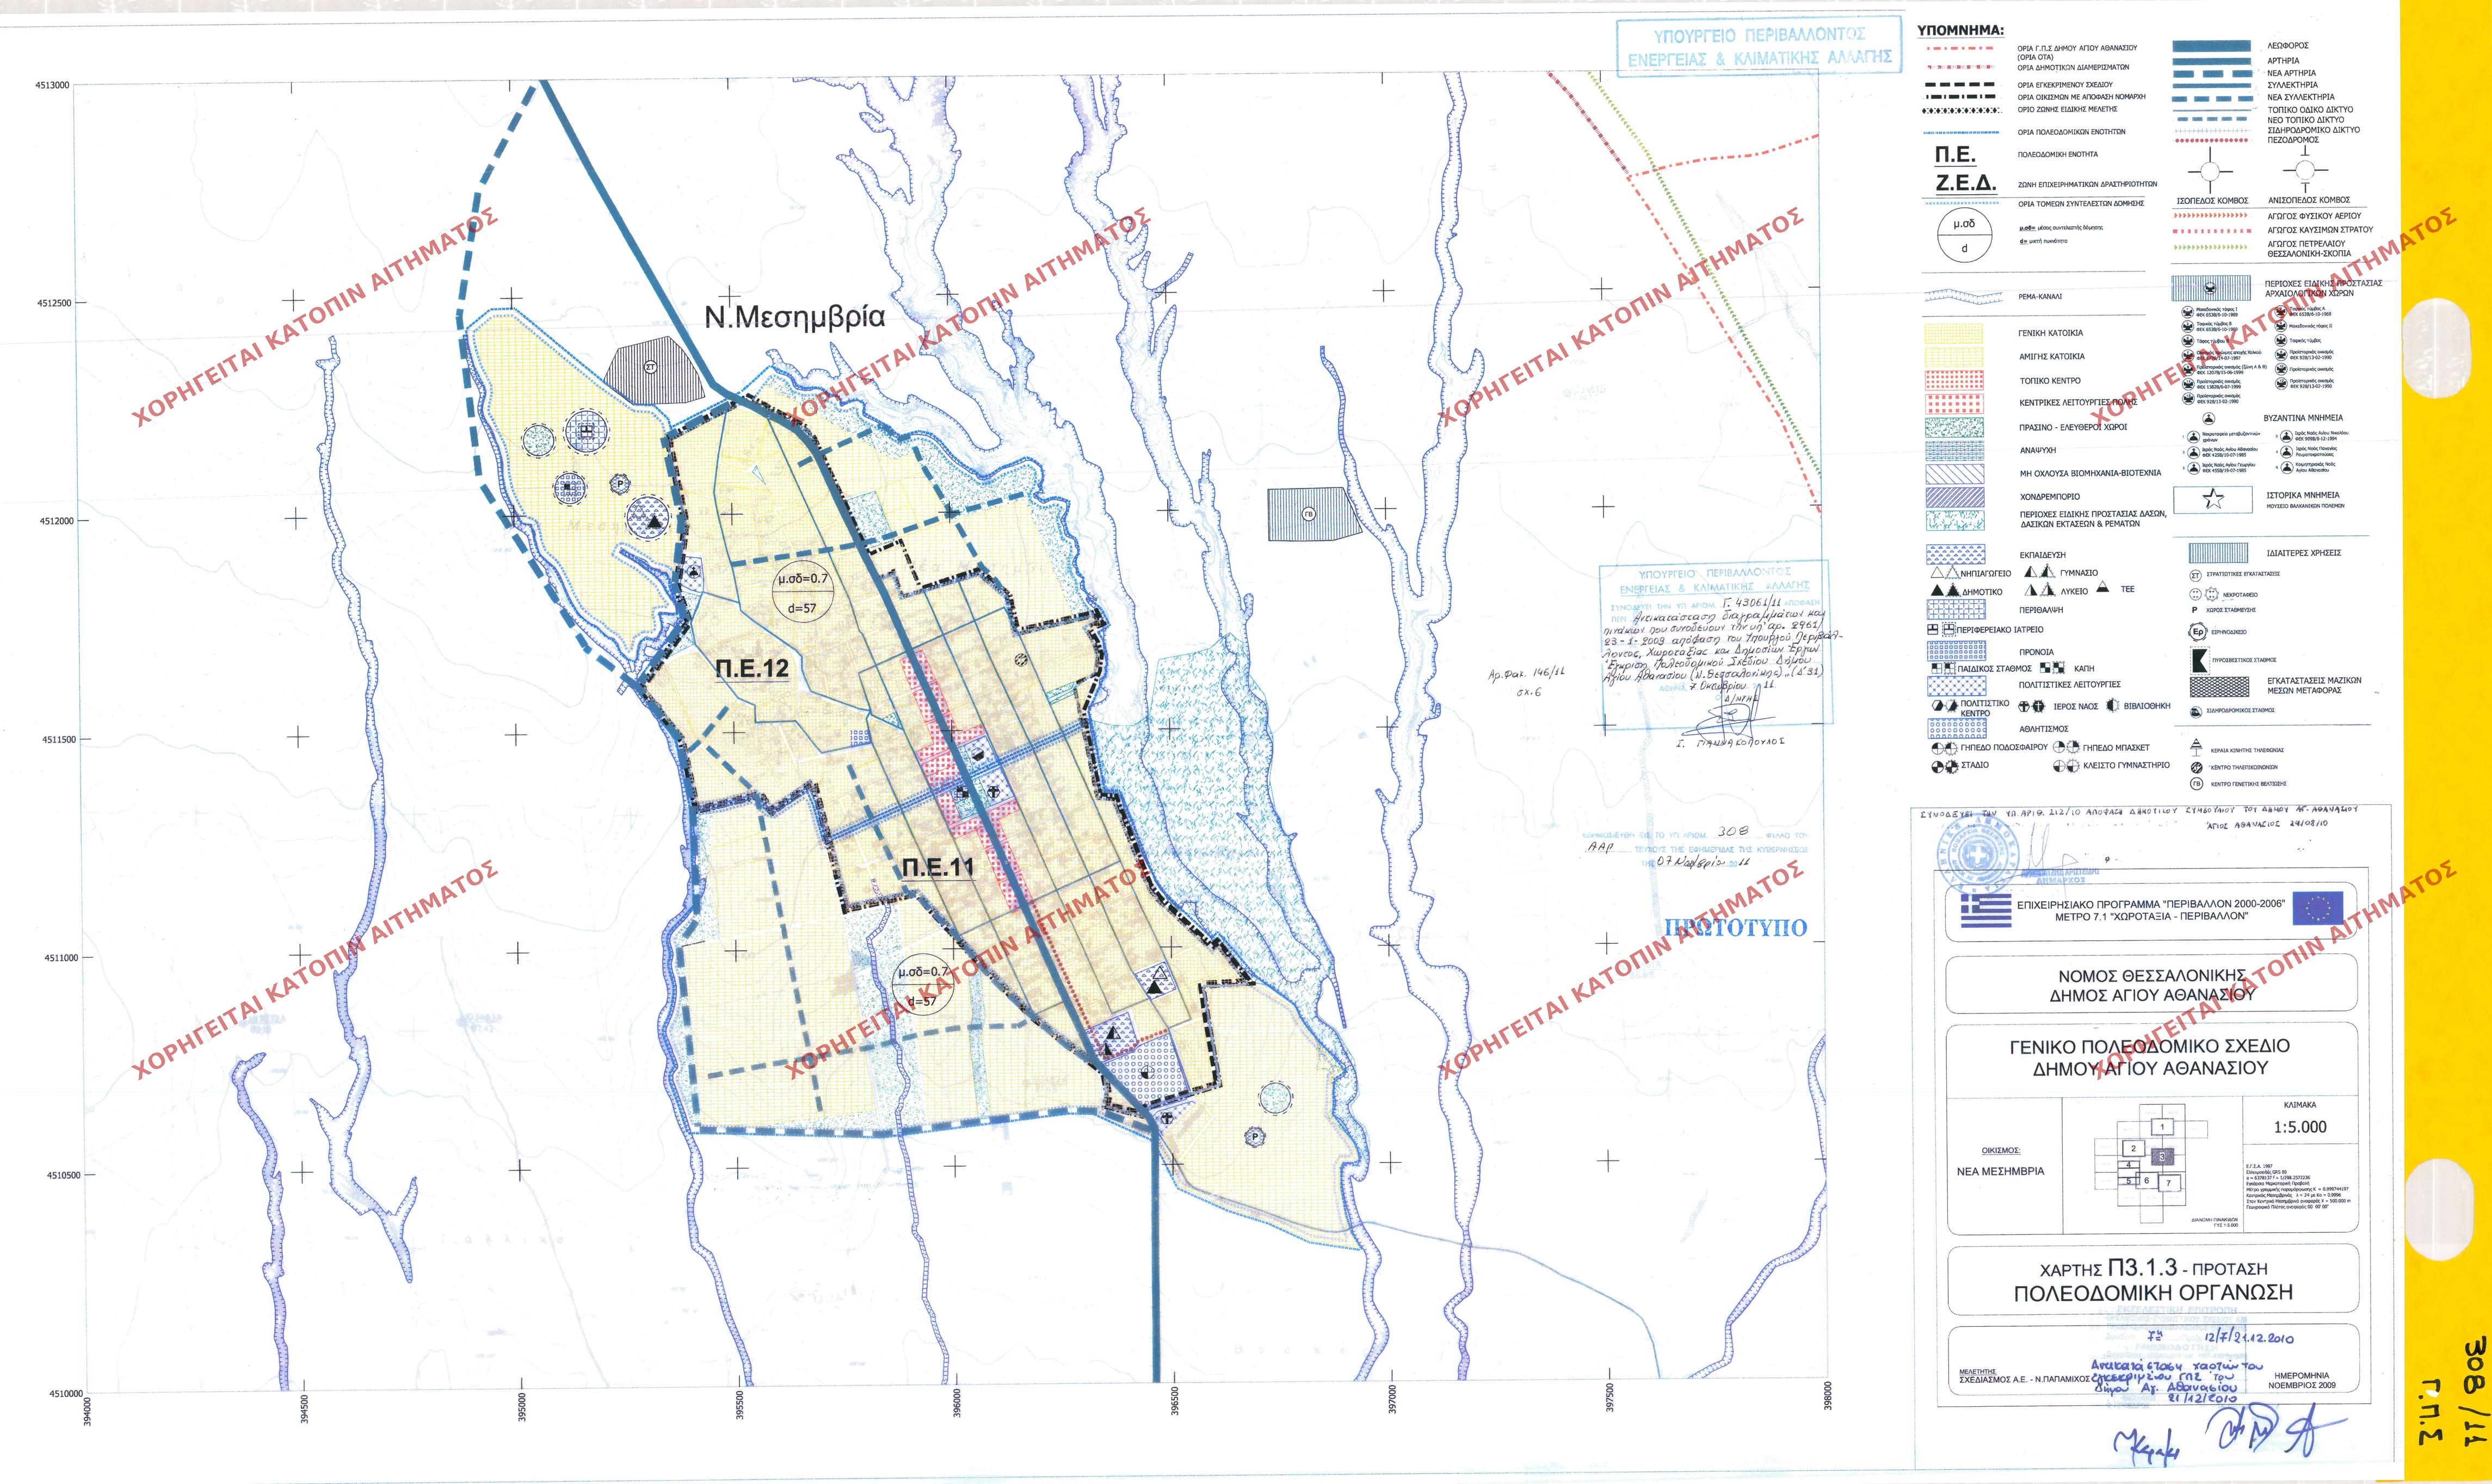The width and height of the screenshot is (2492, 1484).
Task: Click the EU flag in the title block
Action: 2317,908
